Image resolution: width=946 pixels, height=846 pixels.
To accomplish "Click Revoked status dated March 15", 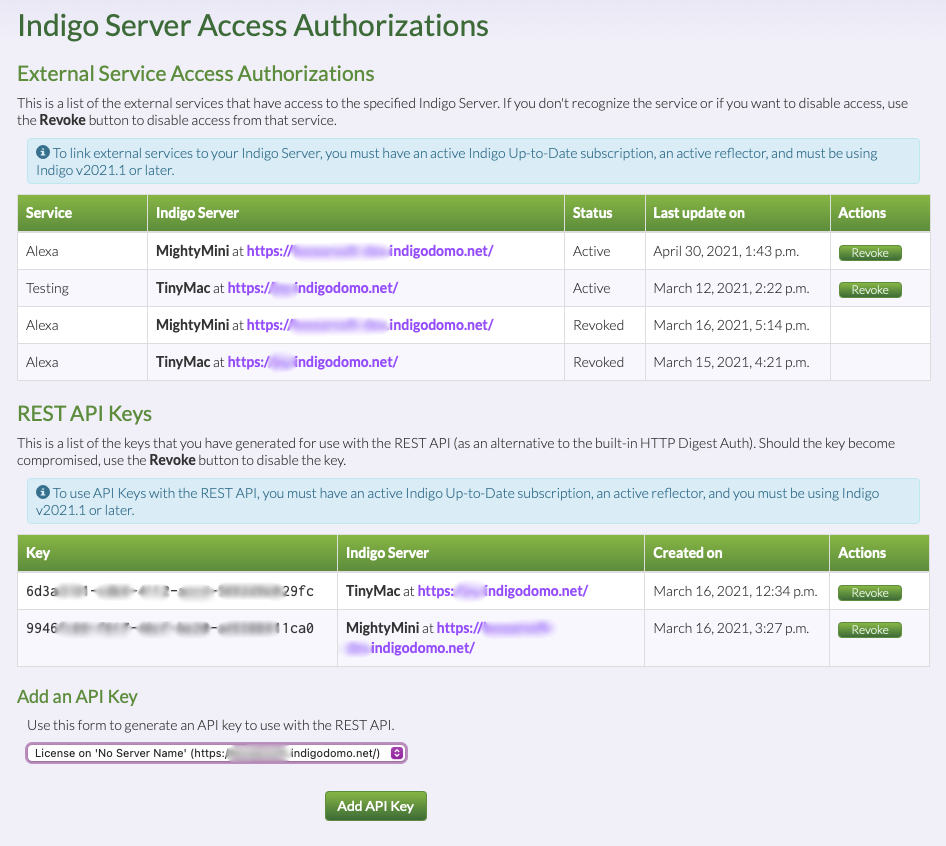I will [x=598, y=362].
